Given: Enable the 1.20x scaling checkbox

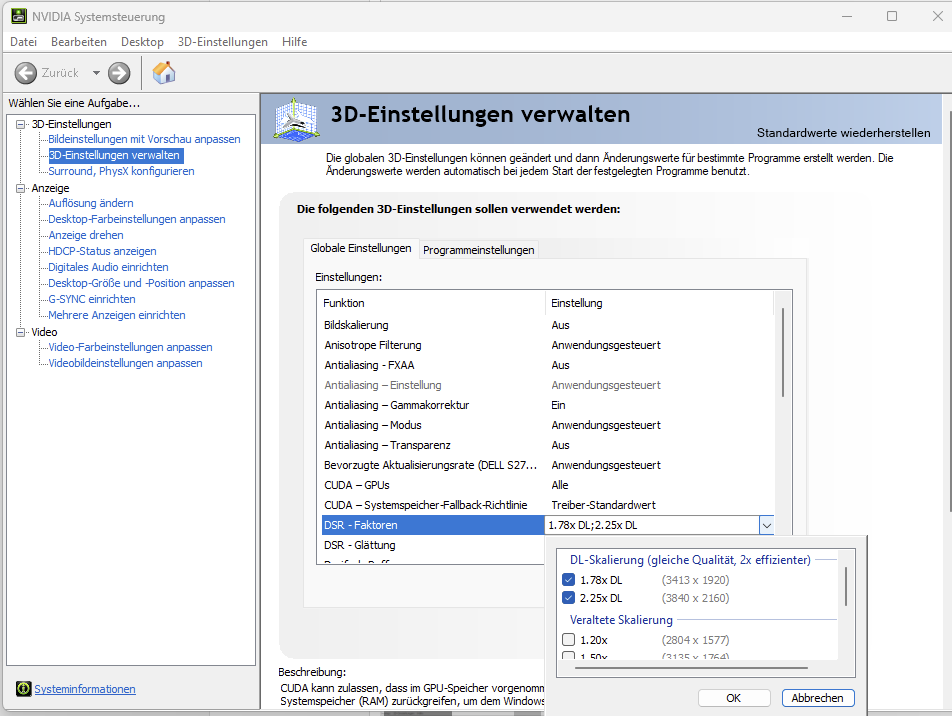Looking at the screenshot, I should [x=568, y=639].
